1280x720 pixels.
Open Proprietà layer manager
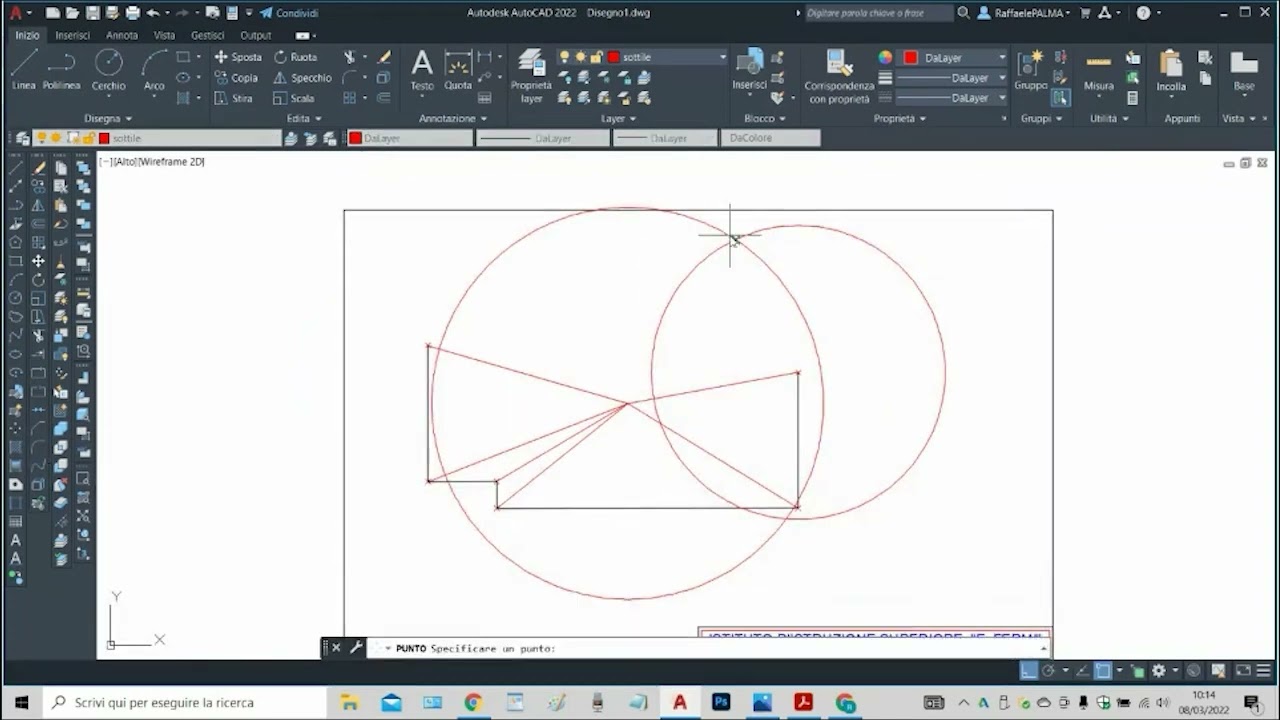click(x=531, y=76)
